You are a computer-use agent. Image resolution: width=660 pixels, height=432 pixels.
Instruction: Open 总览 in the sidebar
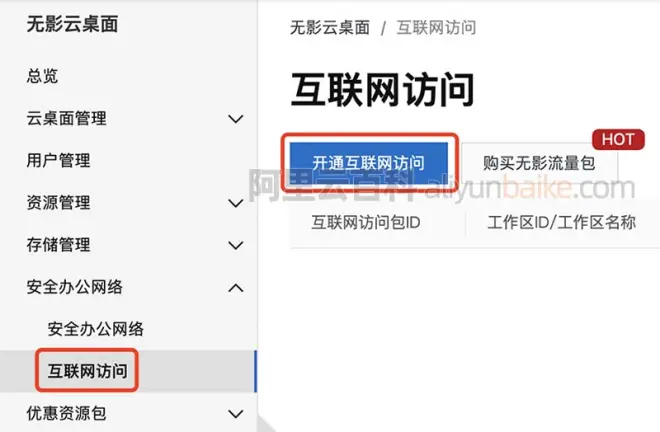point(42,76)
